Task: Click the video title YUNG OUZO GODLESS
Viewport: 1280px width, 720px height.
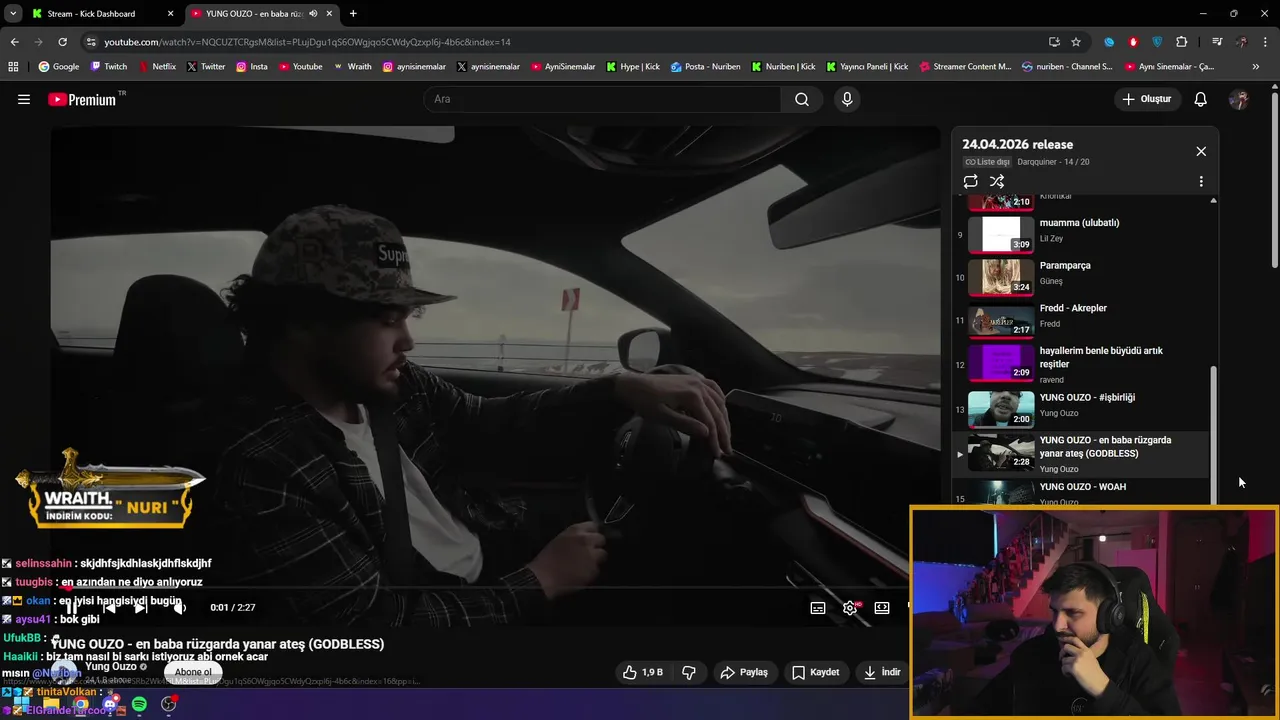Action: coord(218,644)
